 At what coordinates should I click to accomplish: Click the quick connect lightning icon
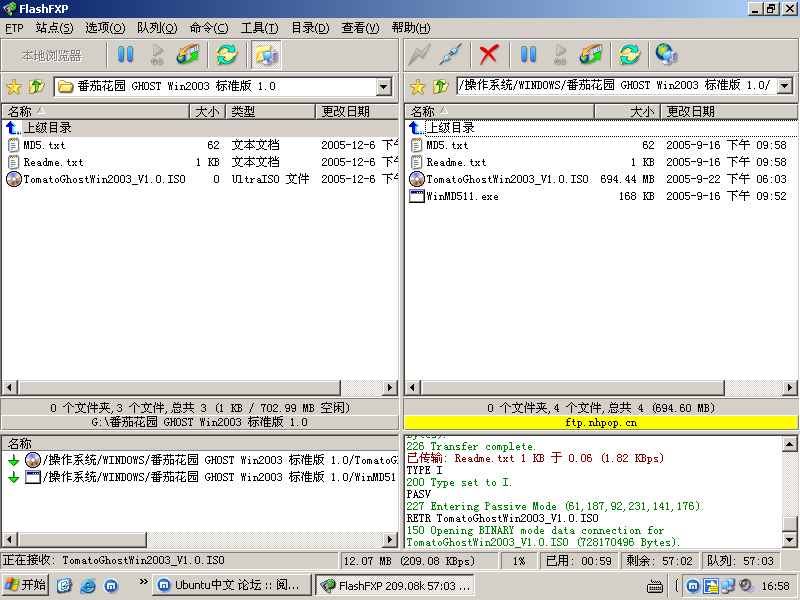tap(419, 55)
